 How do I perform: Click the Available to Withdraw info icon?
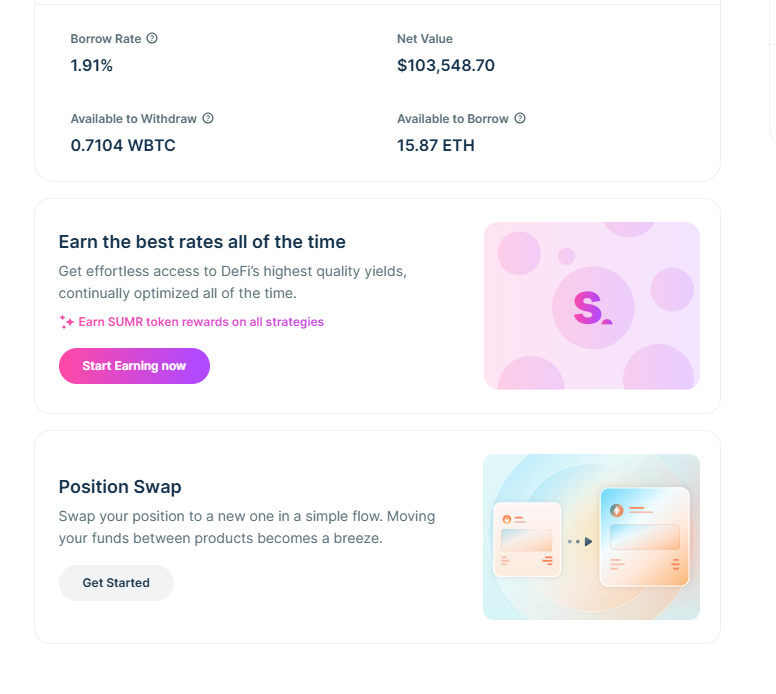208,118
